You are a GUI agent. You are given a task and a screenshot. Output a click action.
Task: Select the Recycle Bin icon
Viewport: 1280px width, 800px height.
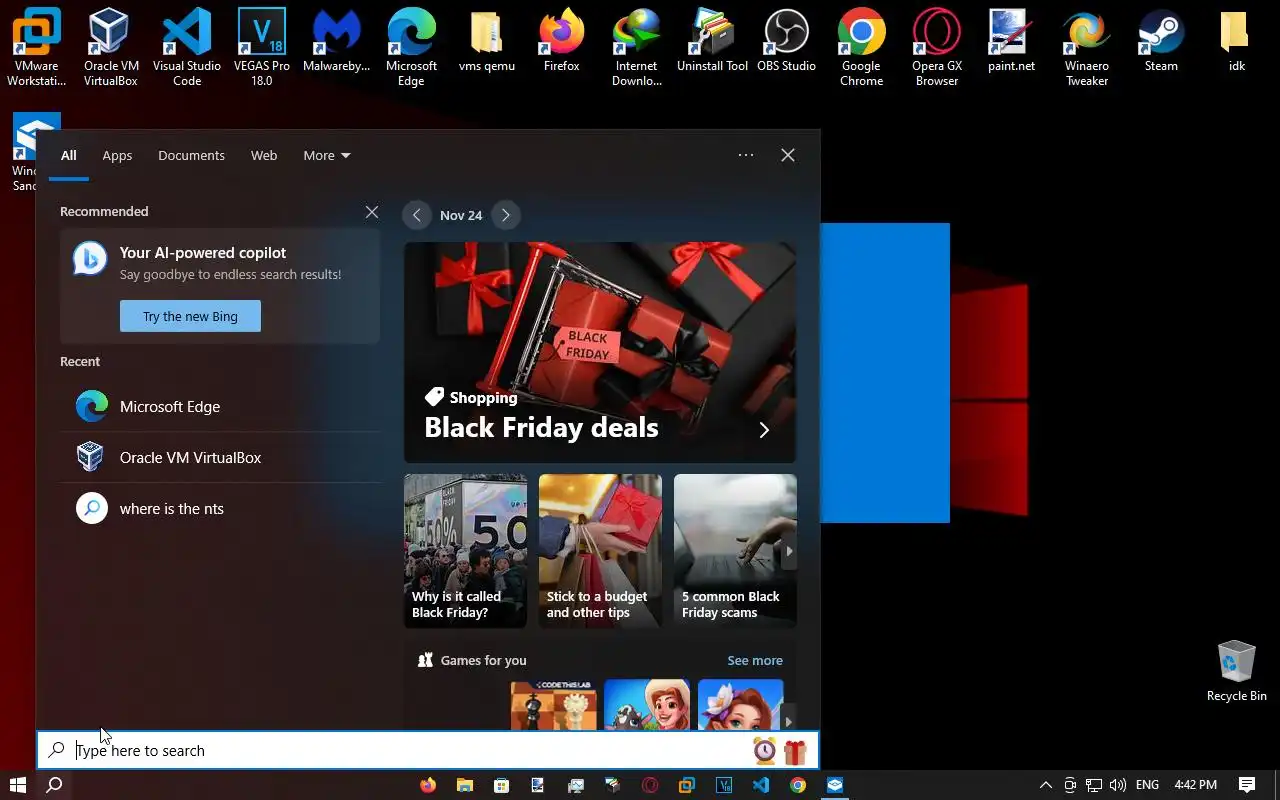pyautogui.click(x=1236, y=670)
